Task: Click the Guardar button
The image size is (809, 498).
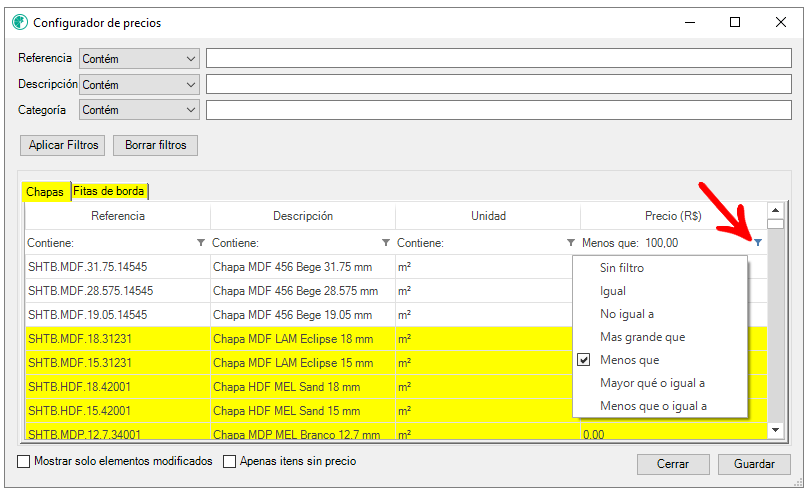Action: [754, 464]
